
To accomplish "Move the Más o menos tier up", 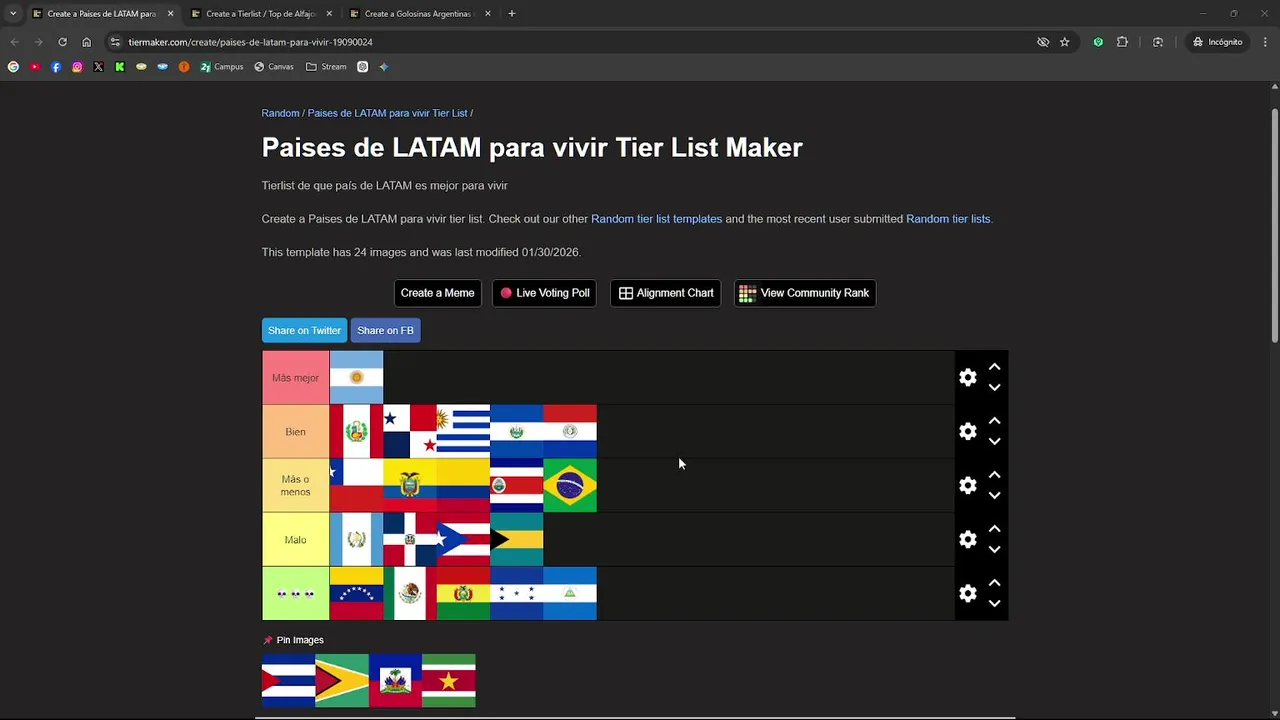I will (994, 475).
